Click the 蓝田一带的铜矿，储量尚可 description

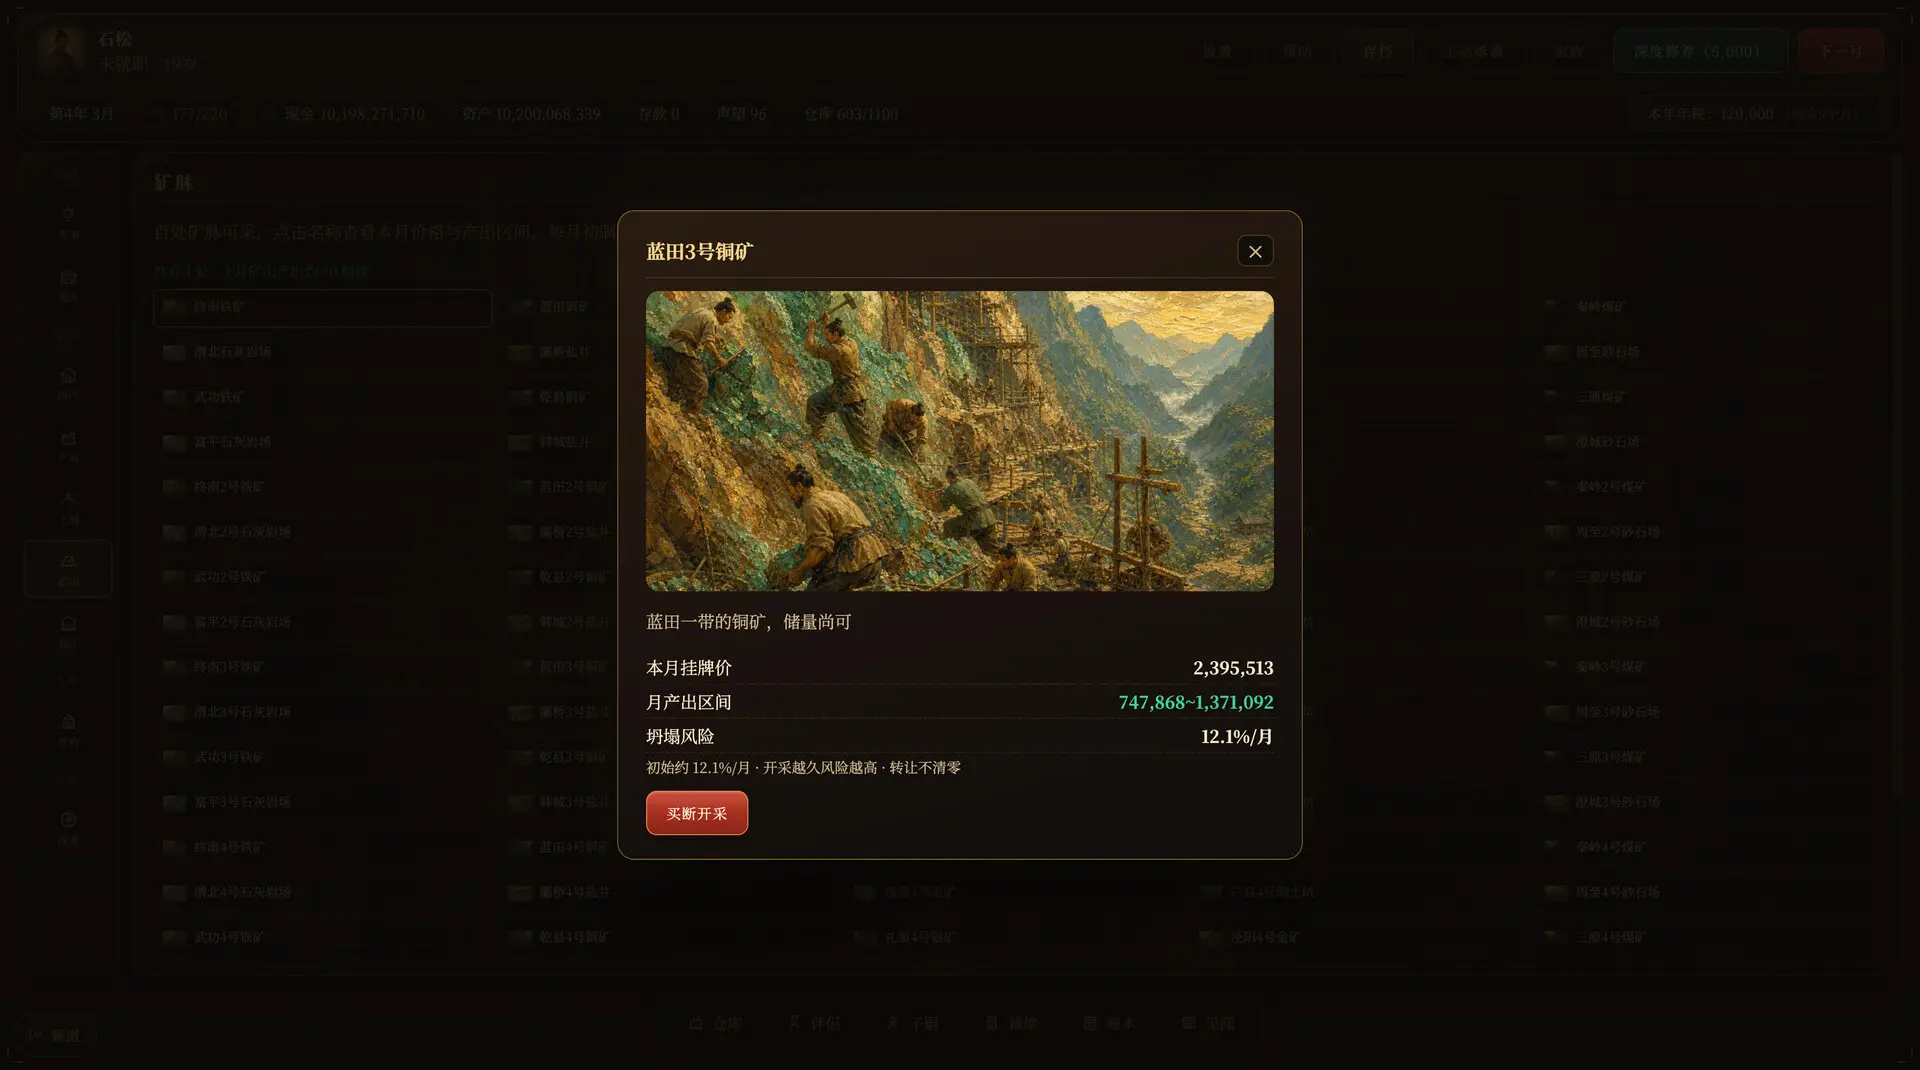click(x=749, y=622)
